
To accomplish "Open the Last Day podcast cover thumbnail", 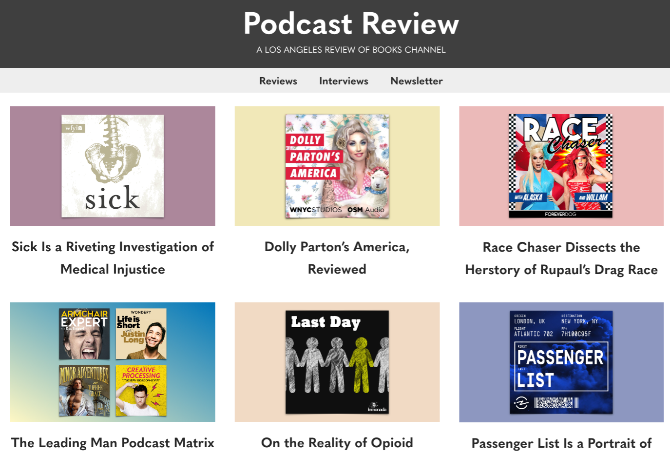I will (337, 362).
